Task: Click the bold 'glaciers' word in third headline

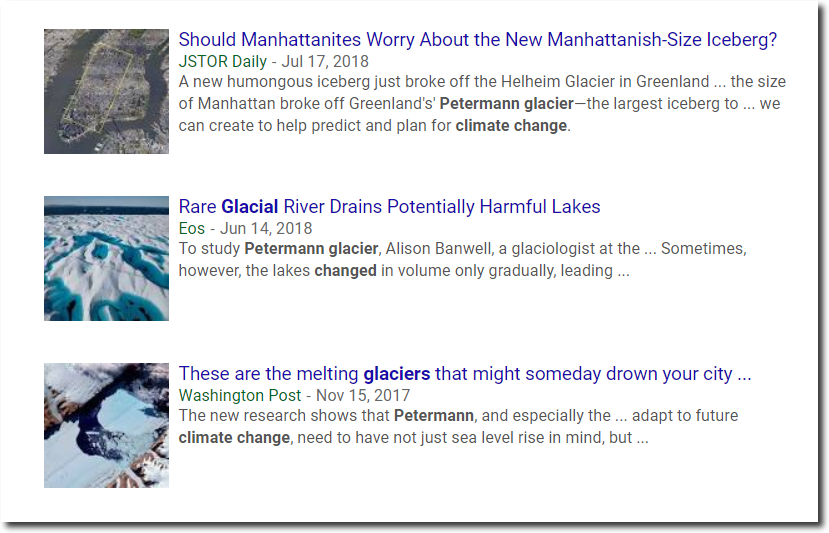Action: (x=397, y=374)
